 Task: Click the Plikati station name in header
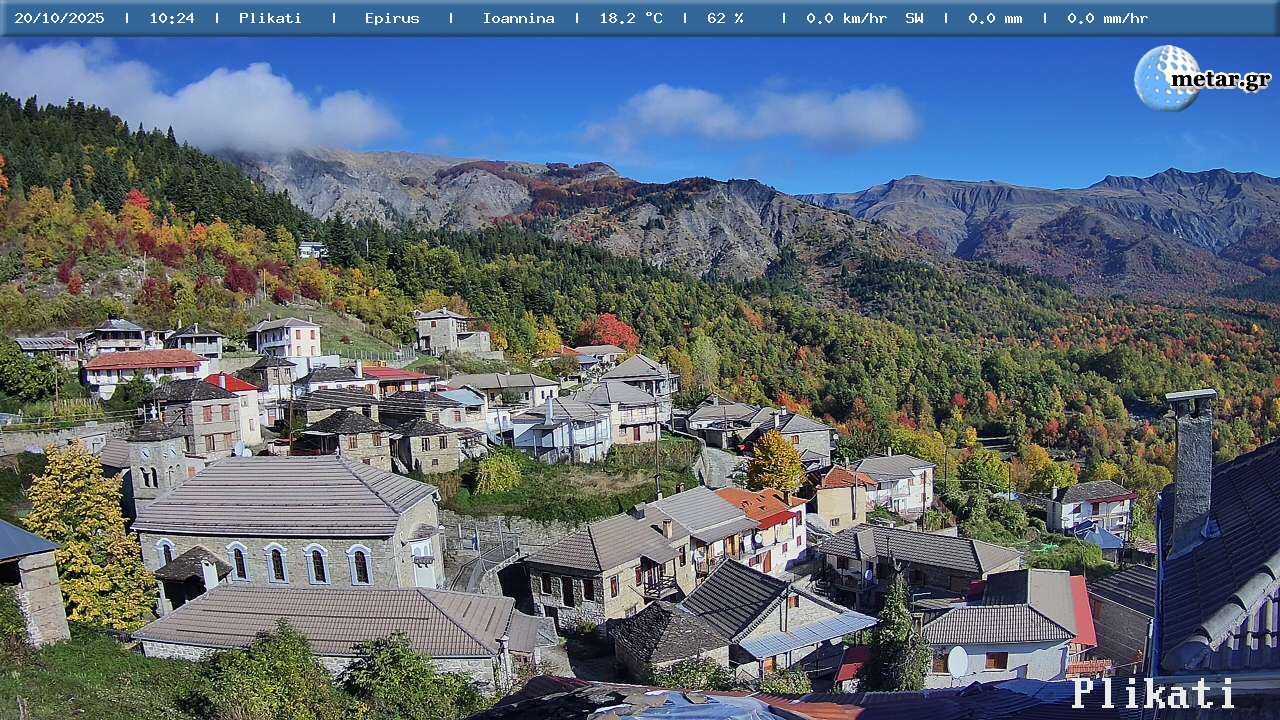pos(270,18)
